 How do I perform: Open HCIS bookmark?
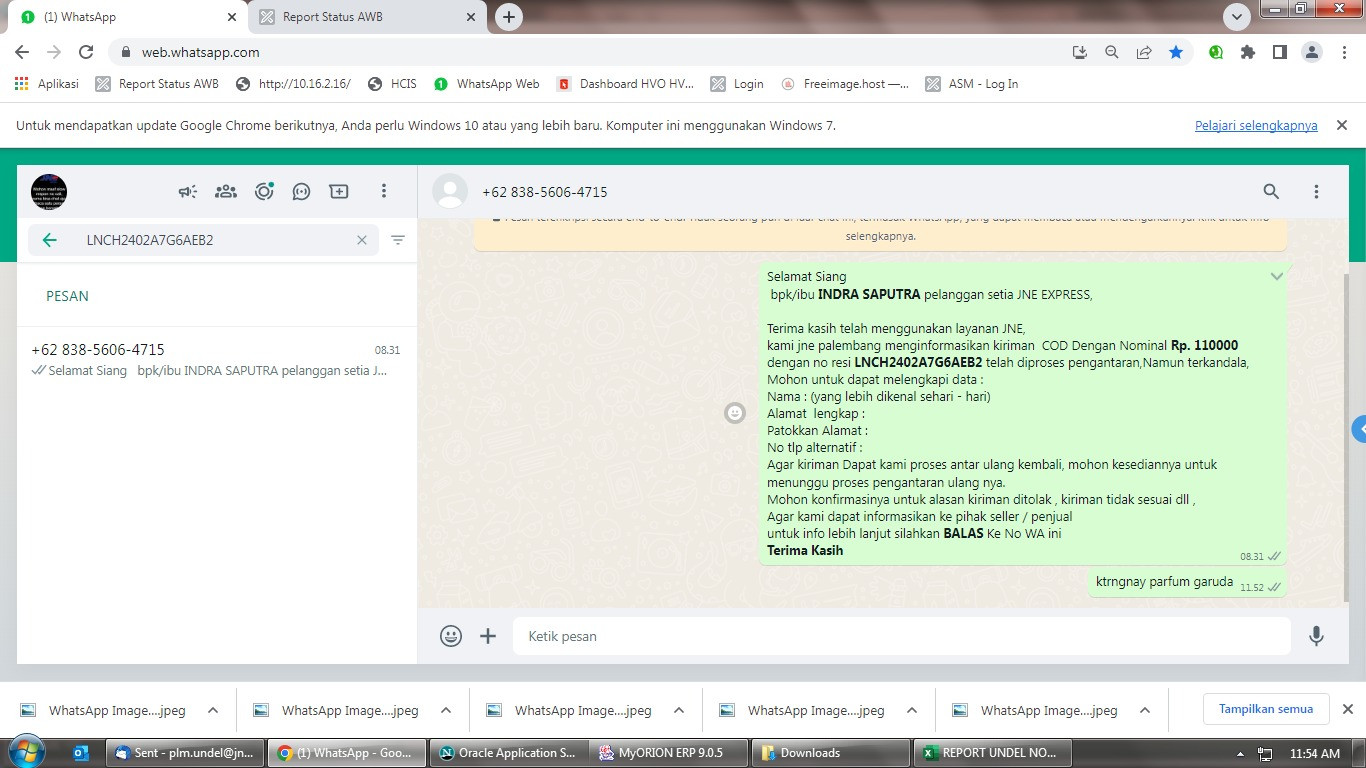tap(392, 84)
